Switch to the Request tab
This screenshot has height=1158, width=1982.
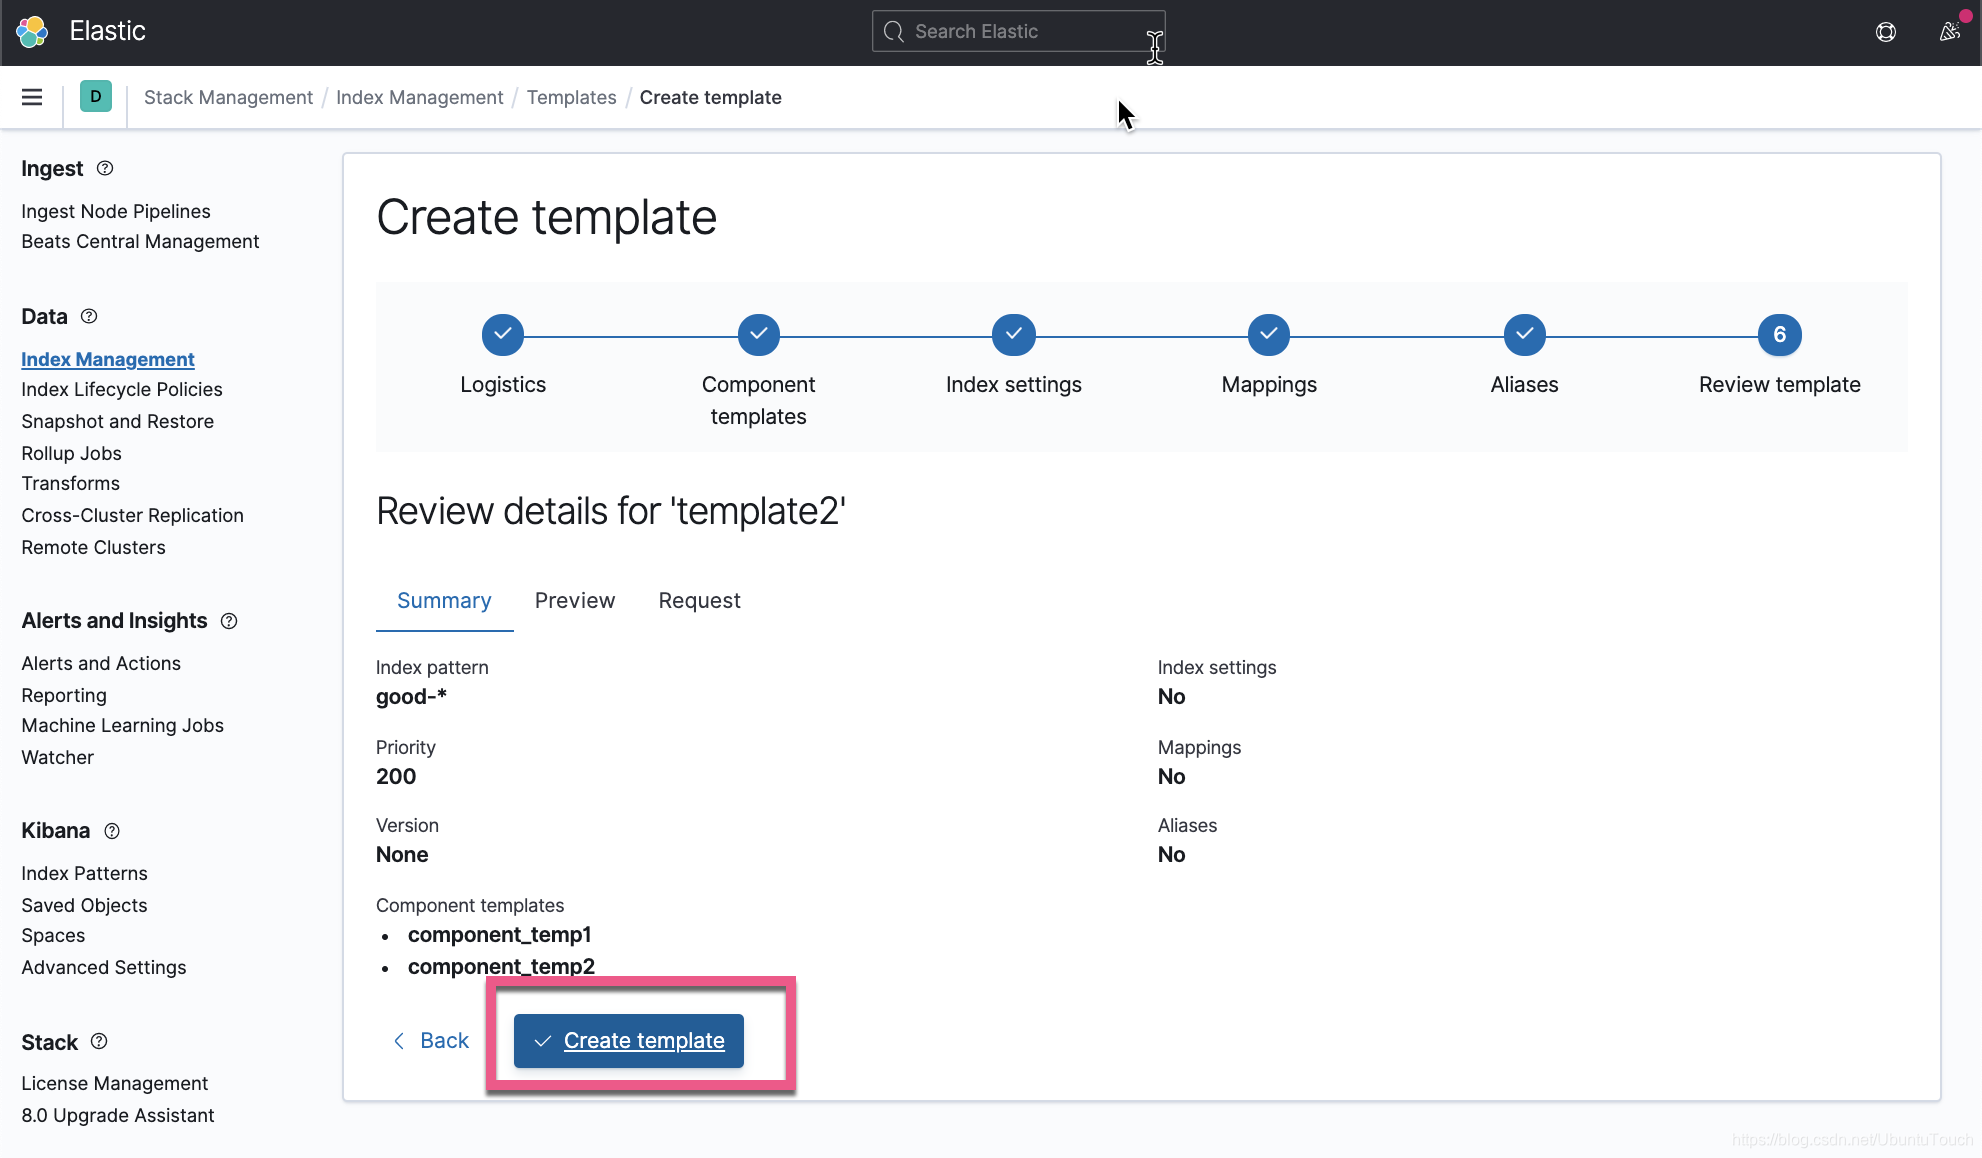pos(700,600)
